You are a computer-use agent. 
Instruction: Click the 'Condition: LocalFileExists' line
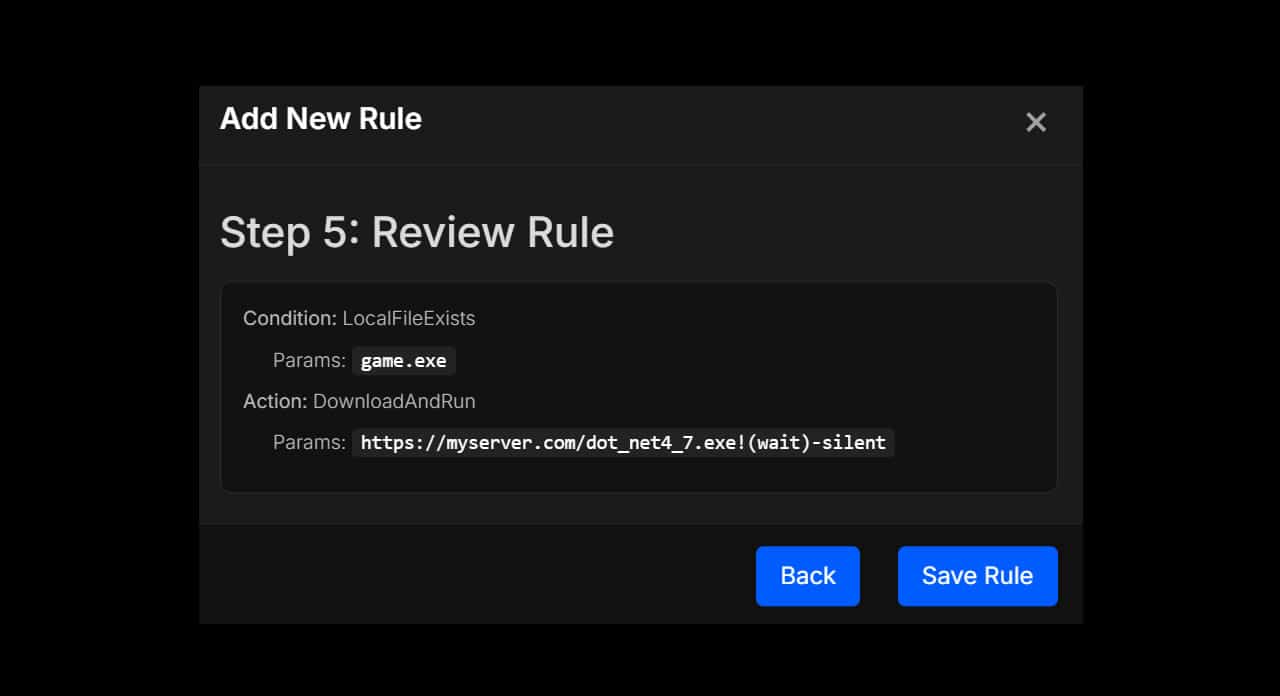coord(359,319)
